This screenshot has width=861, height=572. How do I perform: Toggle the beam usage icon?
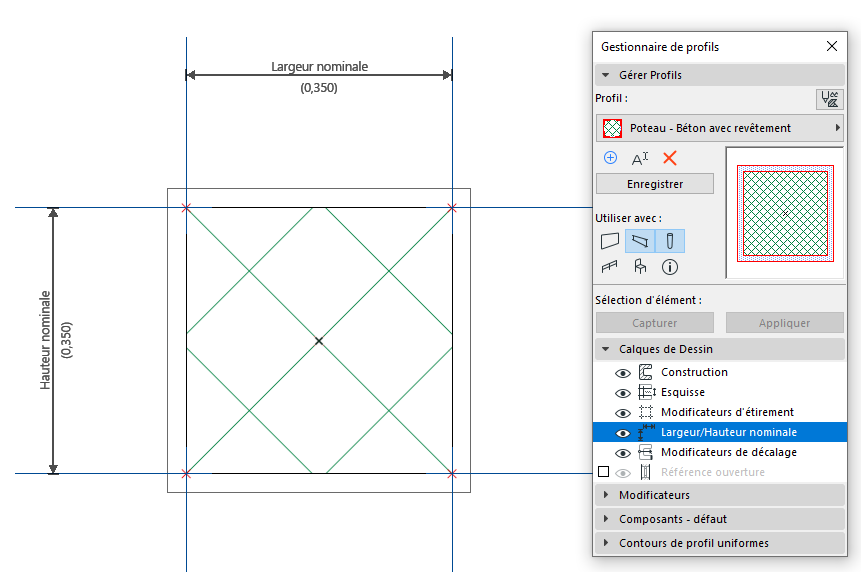(640, 241)
